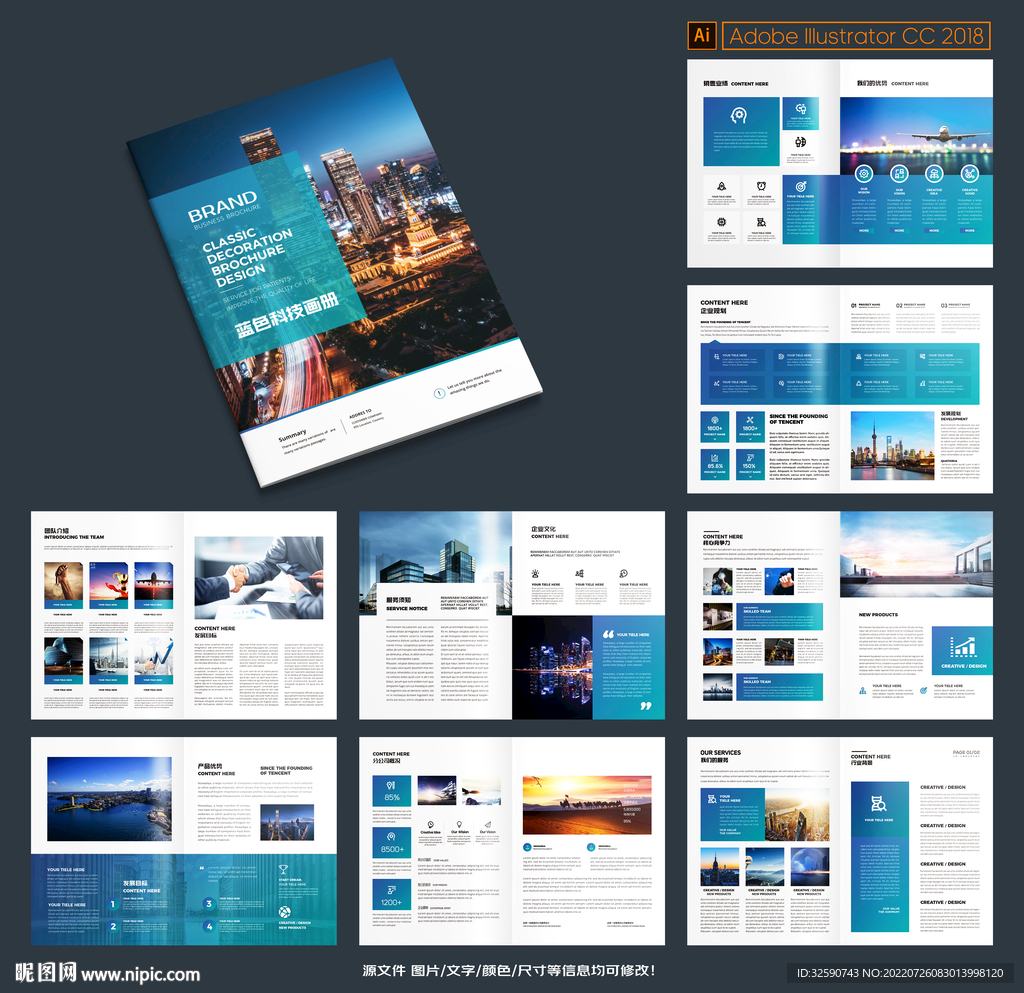Click the CONTENT HERE 核心竞争力 heading
This screenshot has width=1024, height=993.
click(x=722, y=539)
